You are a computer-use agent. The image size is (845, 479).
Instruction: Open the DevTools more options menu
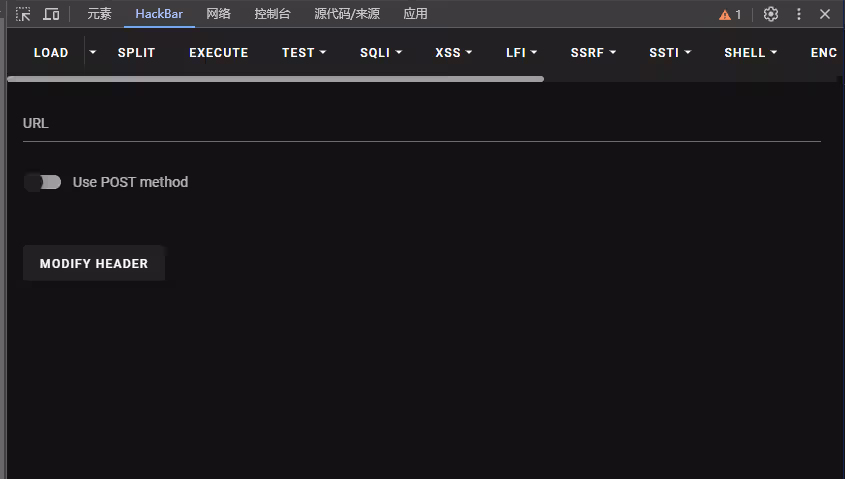(799, 14)
